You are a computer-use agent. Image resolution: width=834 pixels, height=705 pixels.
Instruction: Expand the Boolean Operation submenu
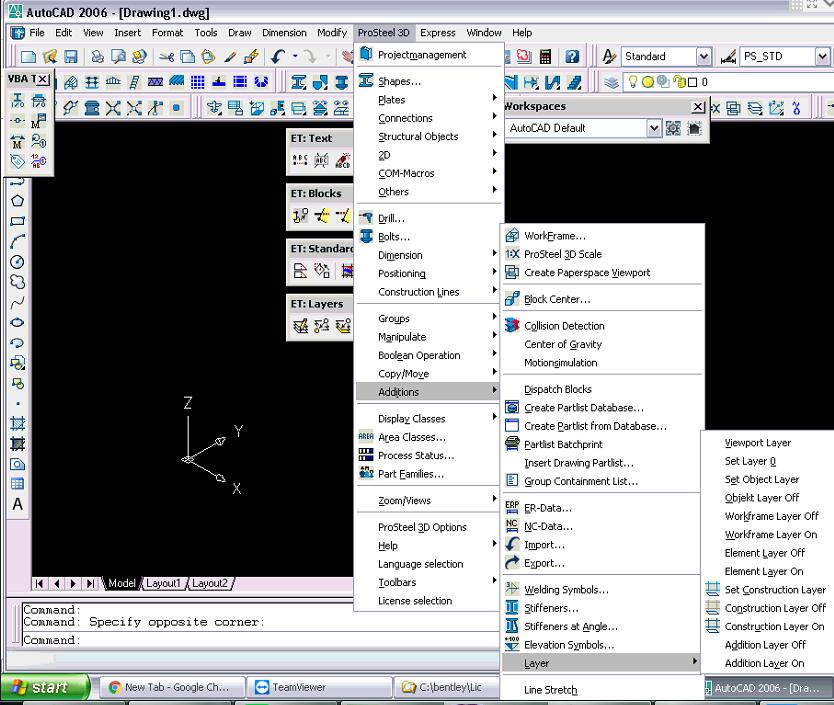pyautogui.click(x=429, y=355)
